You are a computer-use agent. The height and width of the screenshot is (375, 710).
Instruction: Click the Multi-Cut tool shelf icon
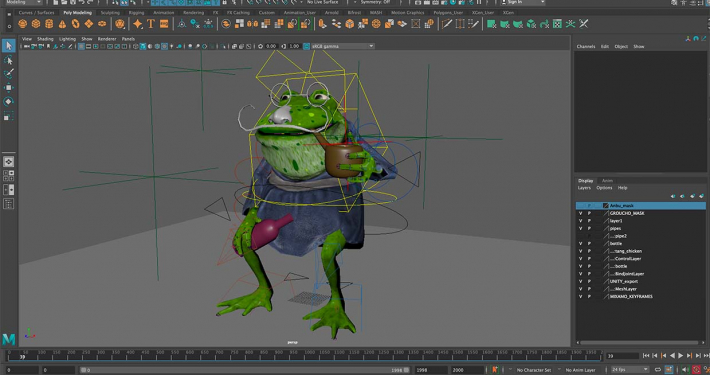446,24
